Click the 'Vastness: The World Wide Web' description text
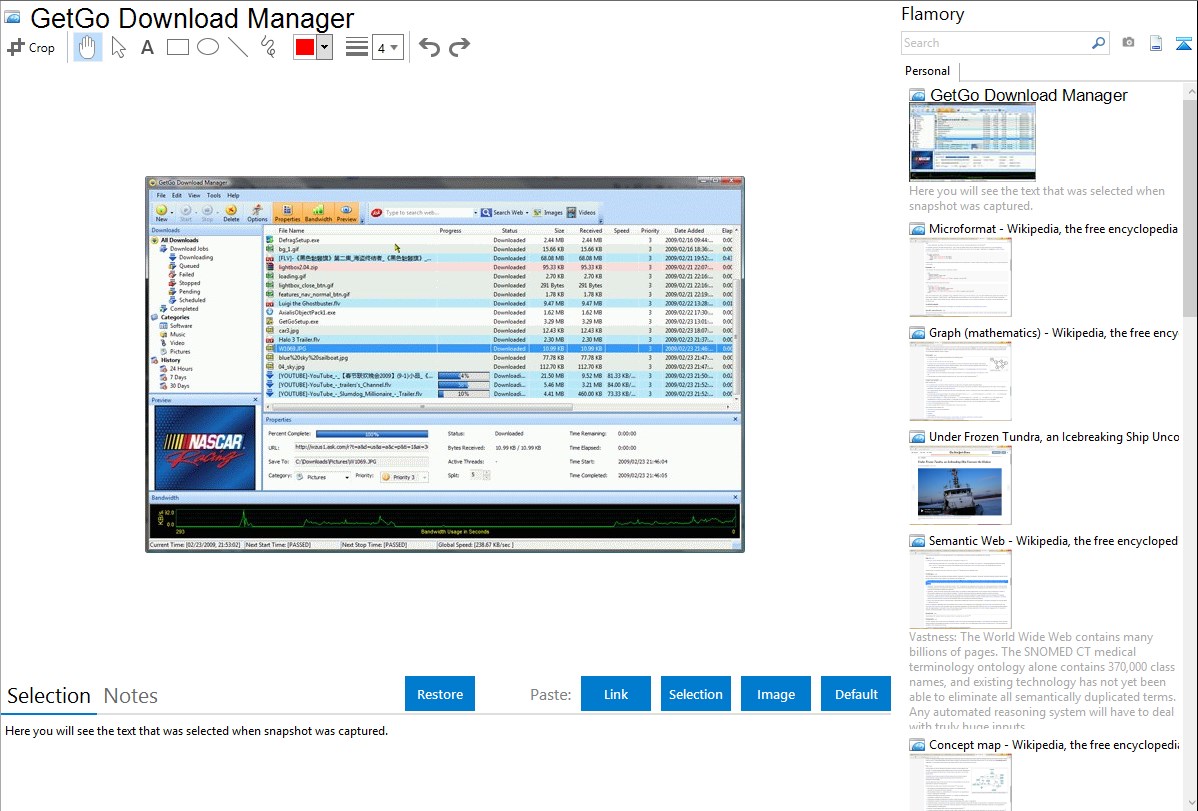This screenshot has width=1198, height=811. point(1042,681)
